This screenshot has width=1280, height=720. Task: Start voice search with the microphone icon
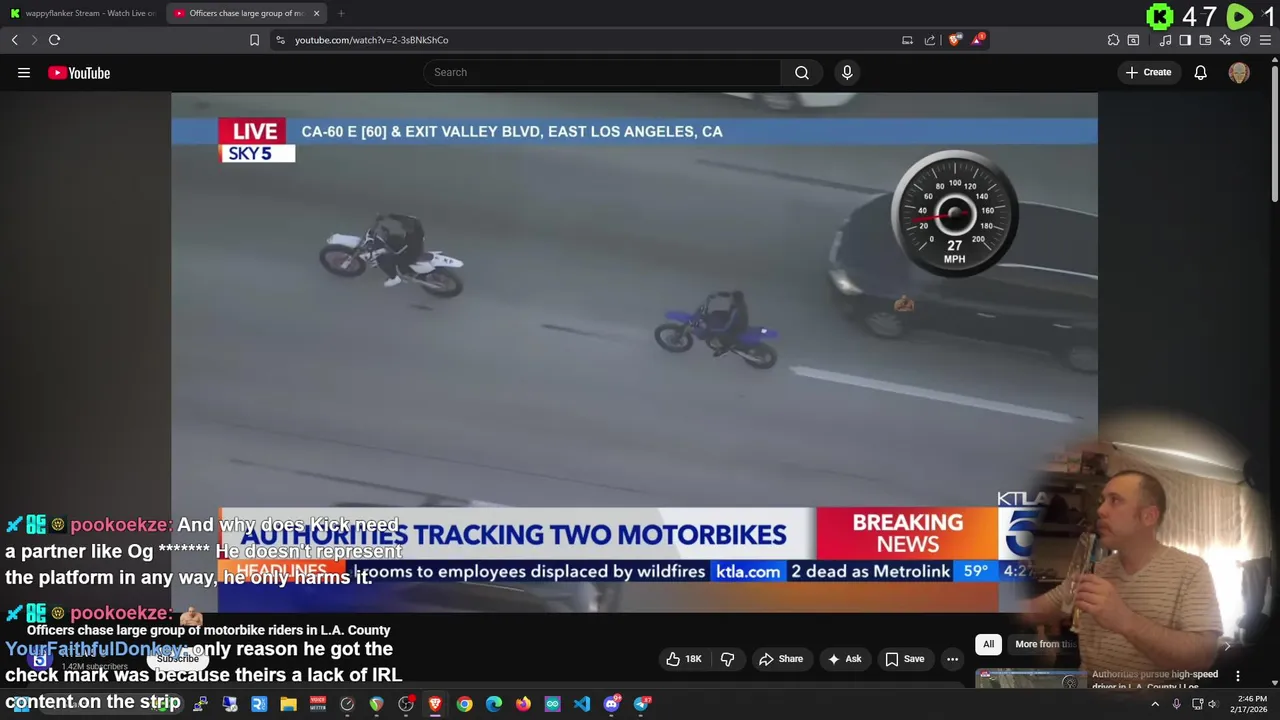coord(847,72)
